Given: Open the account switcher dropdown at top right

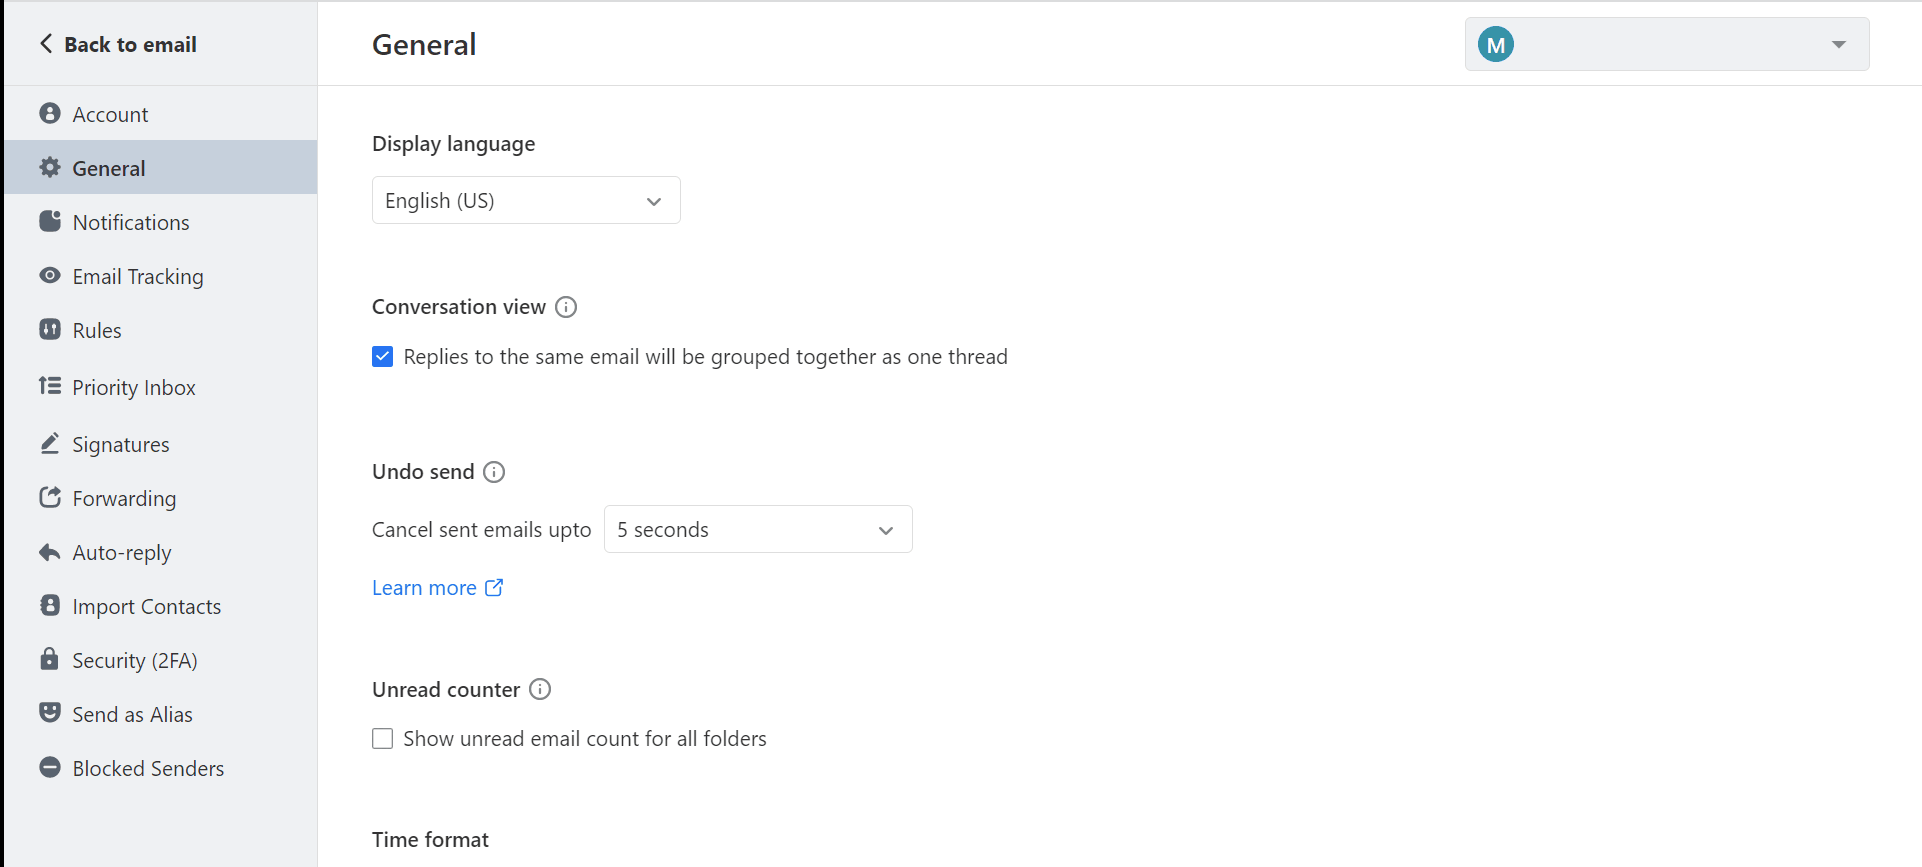Looking at the screenshot, I should (1667, 44).
